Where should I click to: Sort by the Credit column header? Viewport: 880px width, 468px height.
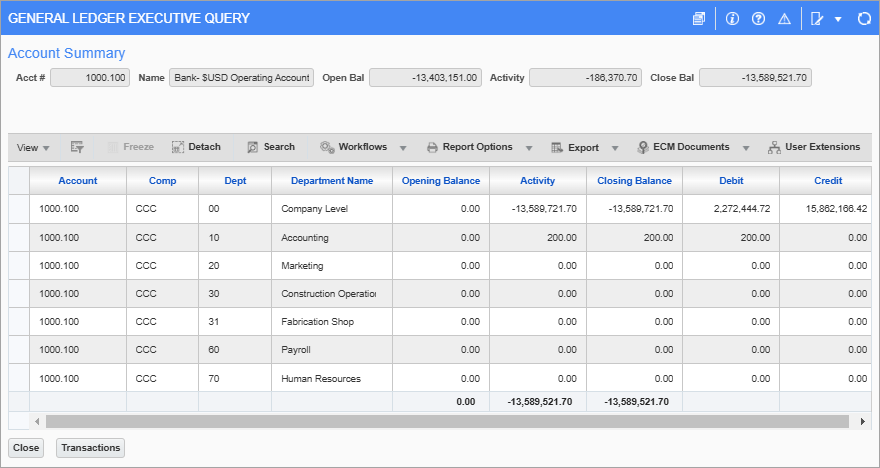click(828, 181)
